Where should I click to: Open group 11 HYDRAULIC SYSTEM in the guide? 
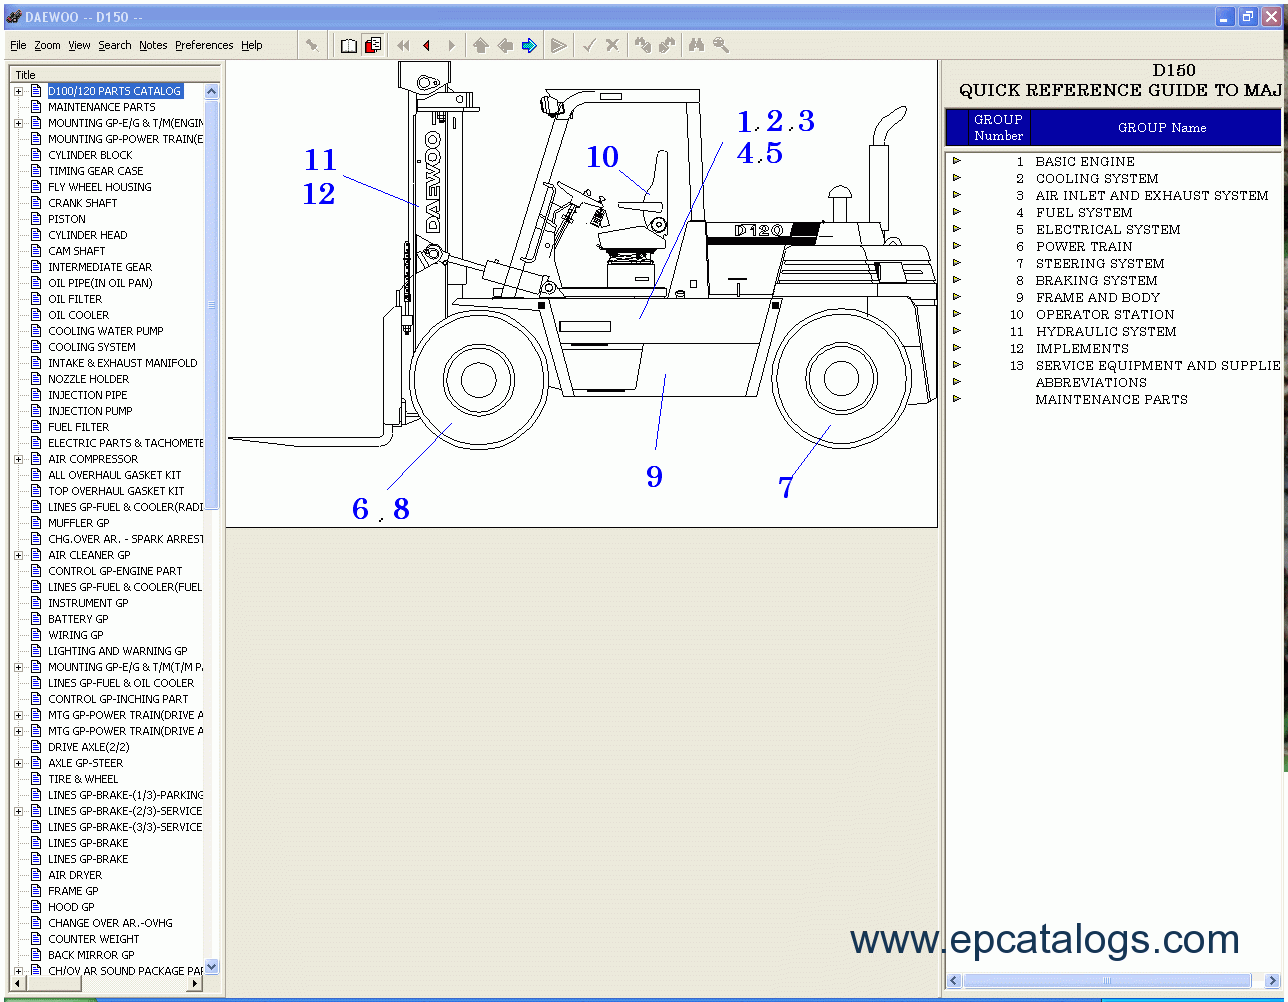click(1106, 331)
